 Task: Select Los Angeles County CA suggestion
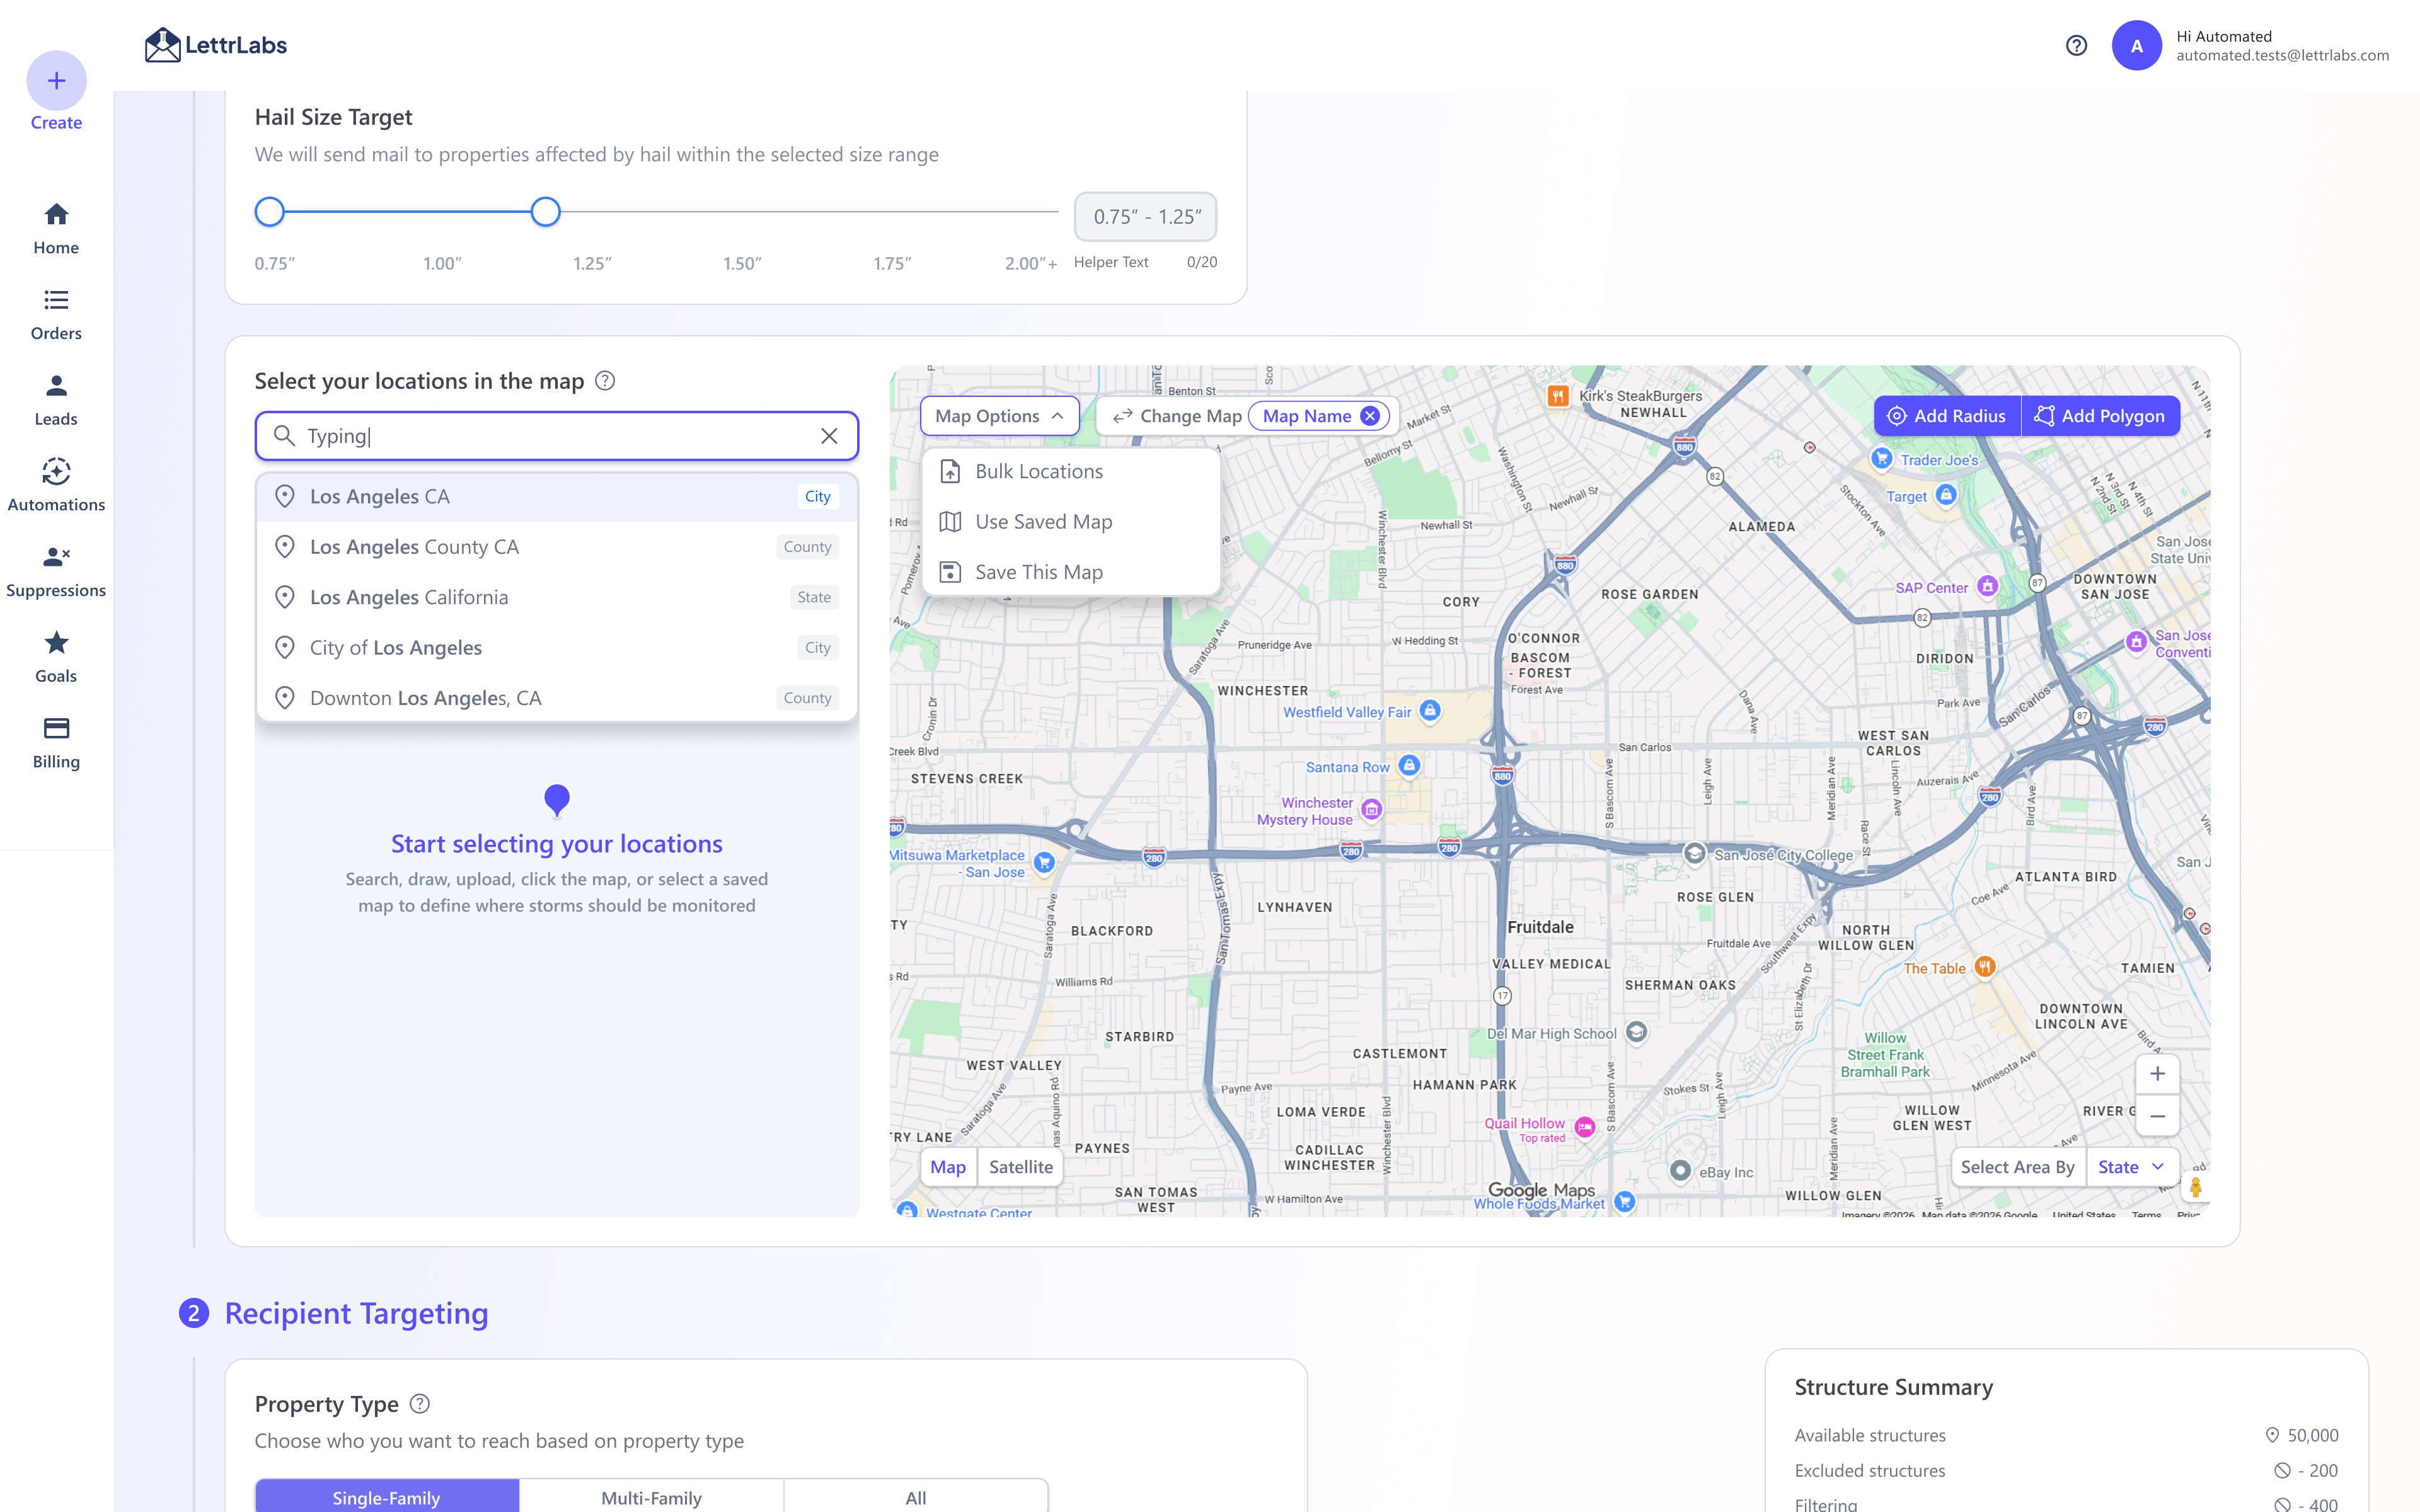(557, 547)
